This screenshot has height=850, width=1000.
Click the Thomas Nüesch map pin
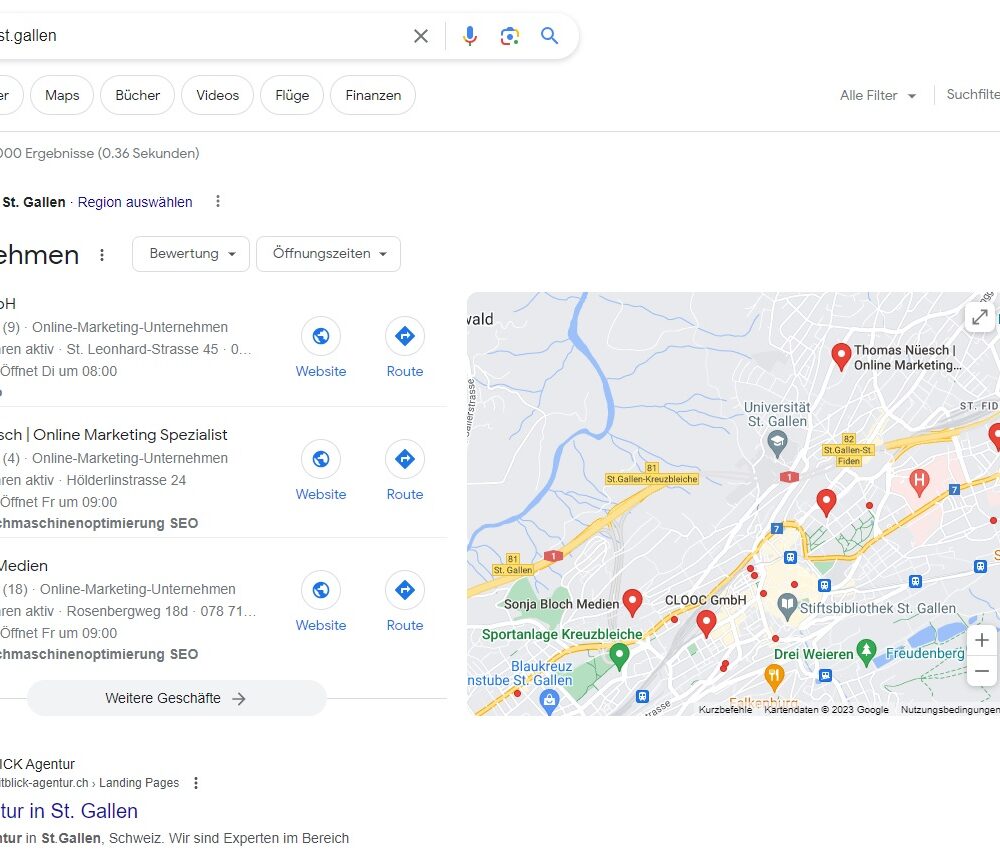841,355
